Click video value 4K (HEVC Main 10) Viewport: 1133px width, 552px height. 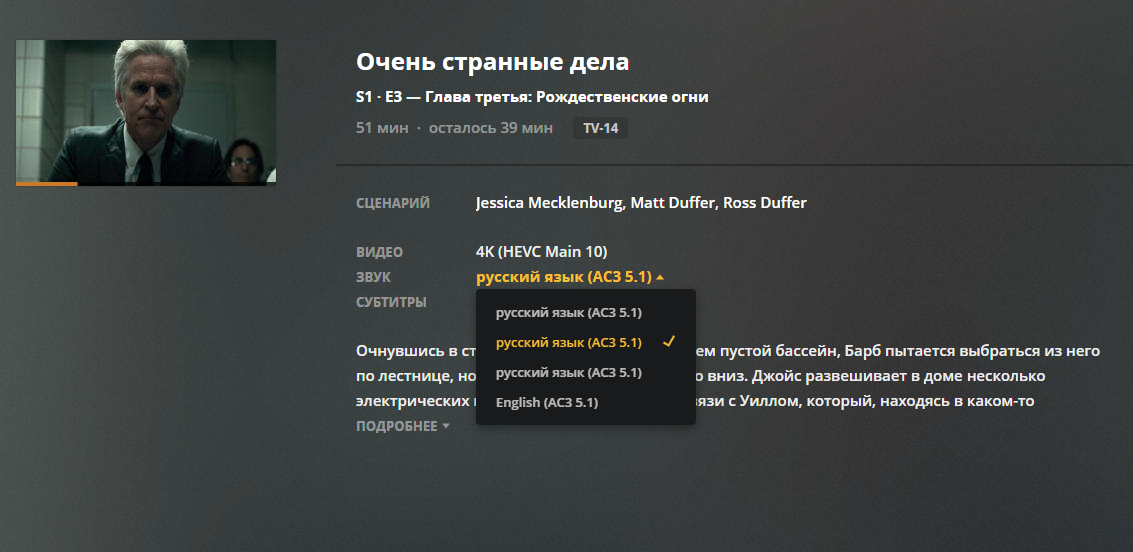click(542, 252)
